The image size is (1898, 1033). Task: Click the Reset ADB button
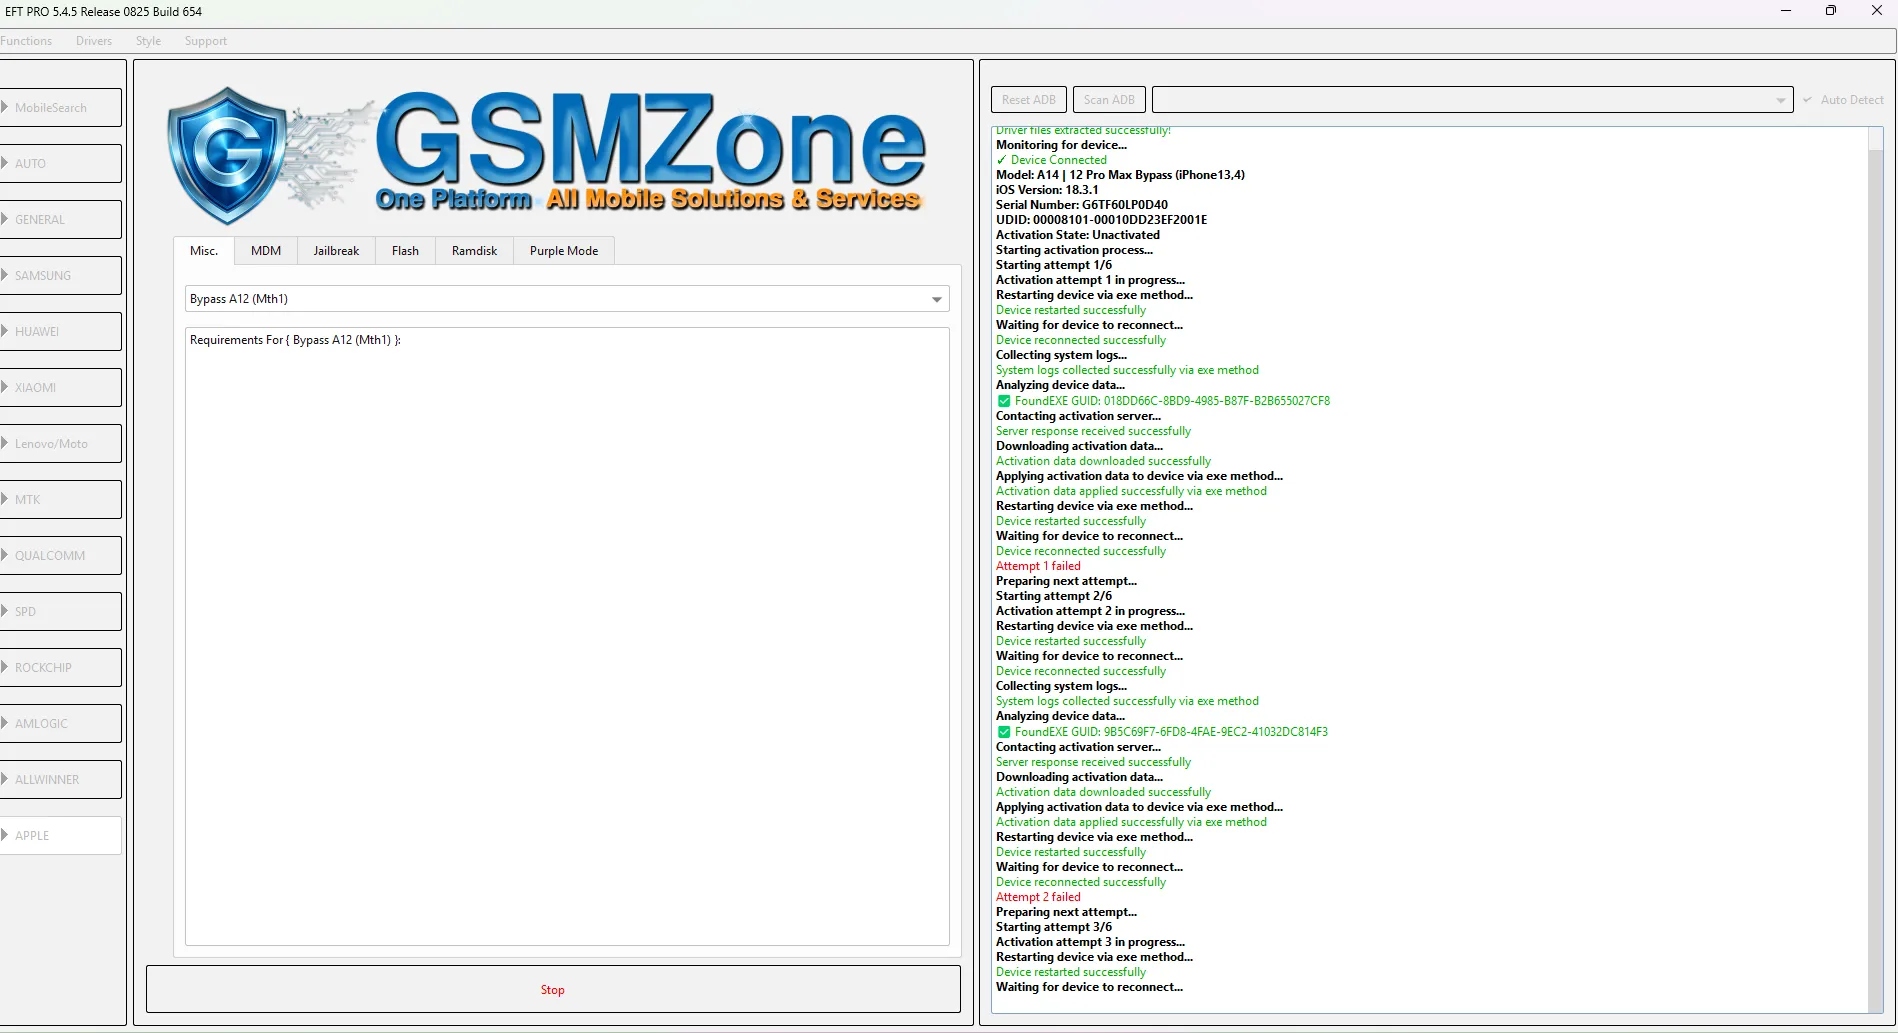1029,100
